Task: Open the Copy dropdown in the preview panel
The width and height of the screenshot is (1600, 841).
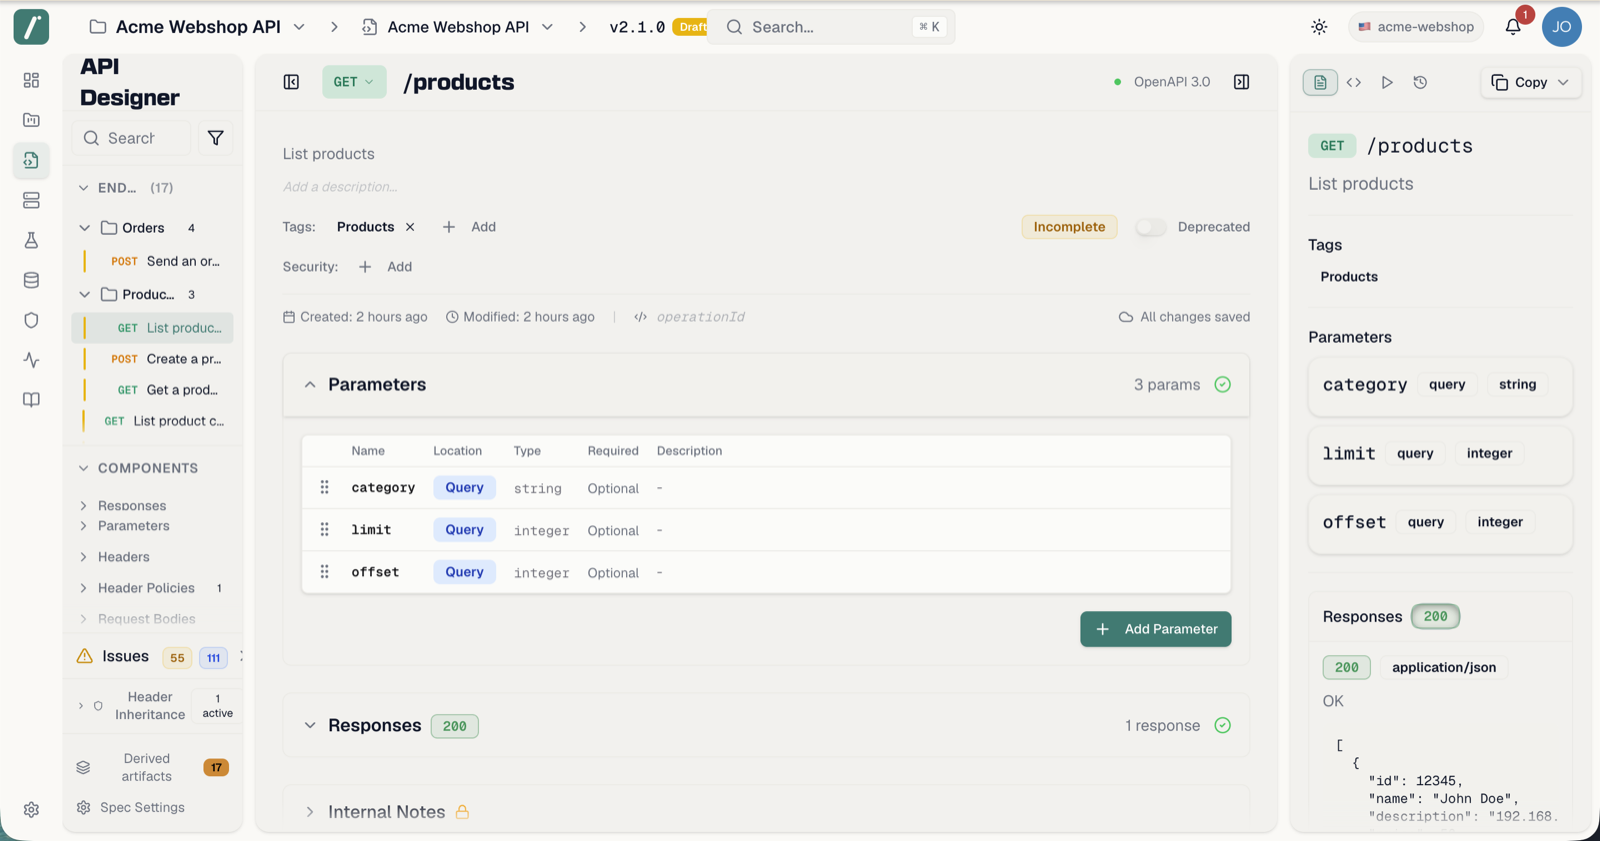Action: click(1530, 83)
